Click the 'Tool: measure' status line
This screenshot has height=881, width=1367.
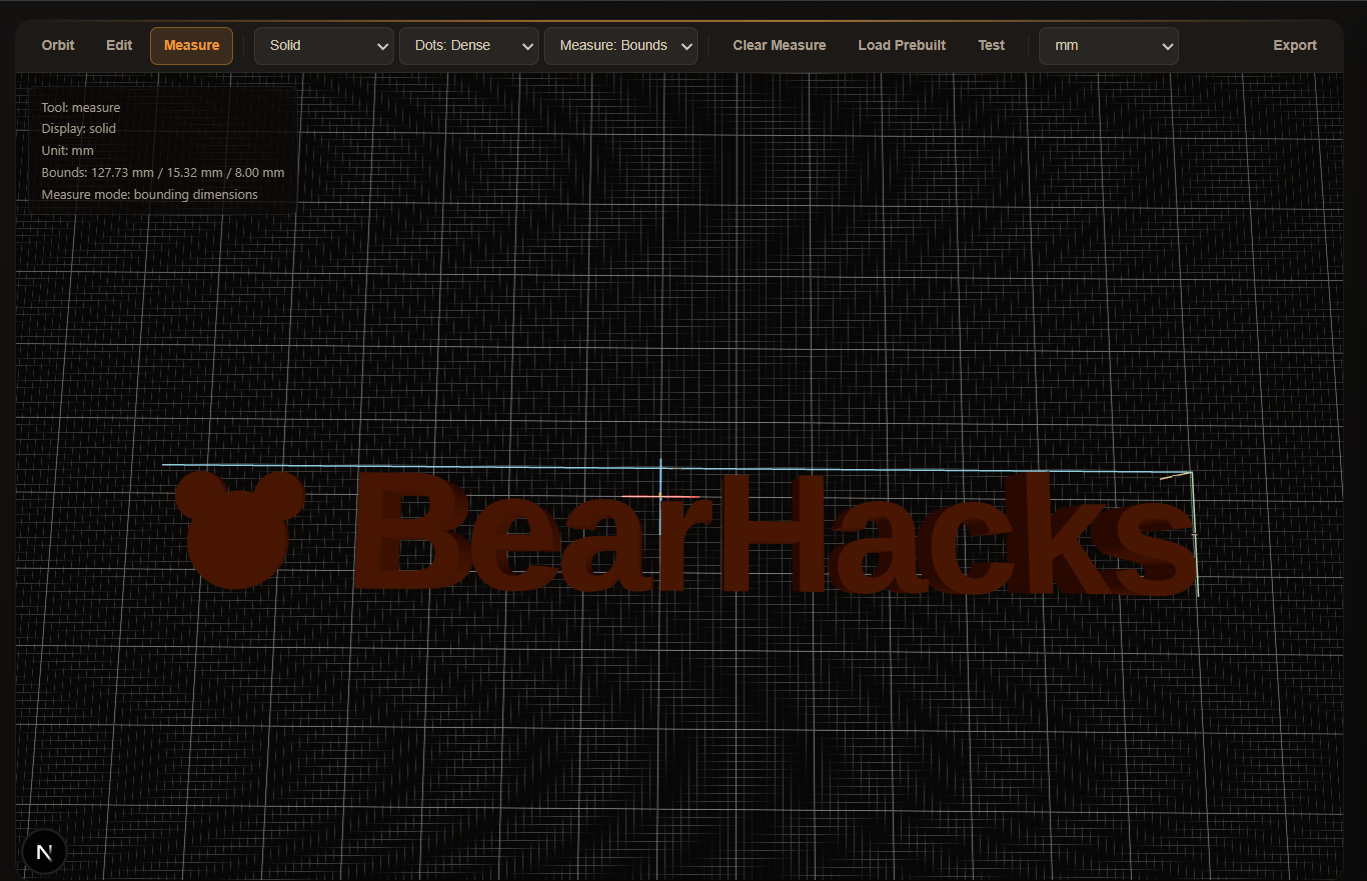(81, 107)
